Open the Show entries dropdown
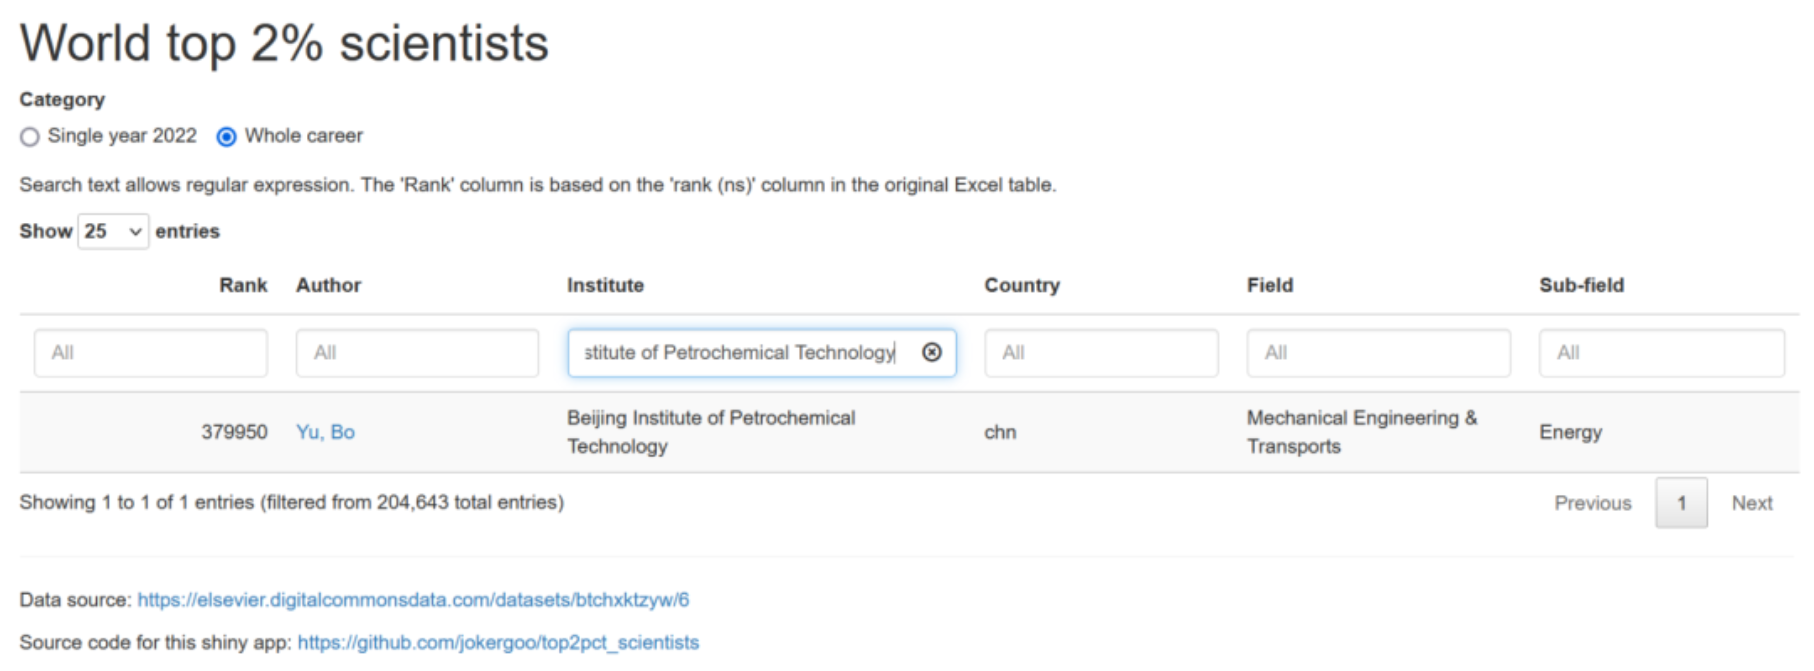The image size is (1814, 671). point(113,231)
